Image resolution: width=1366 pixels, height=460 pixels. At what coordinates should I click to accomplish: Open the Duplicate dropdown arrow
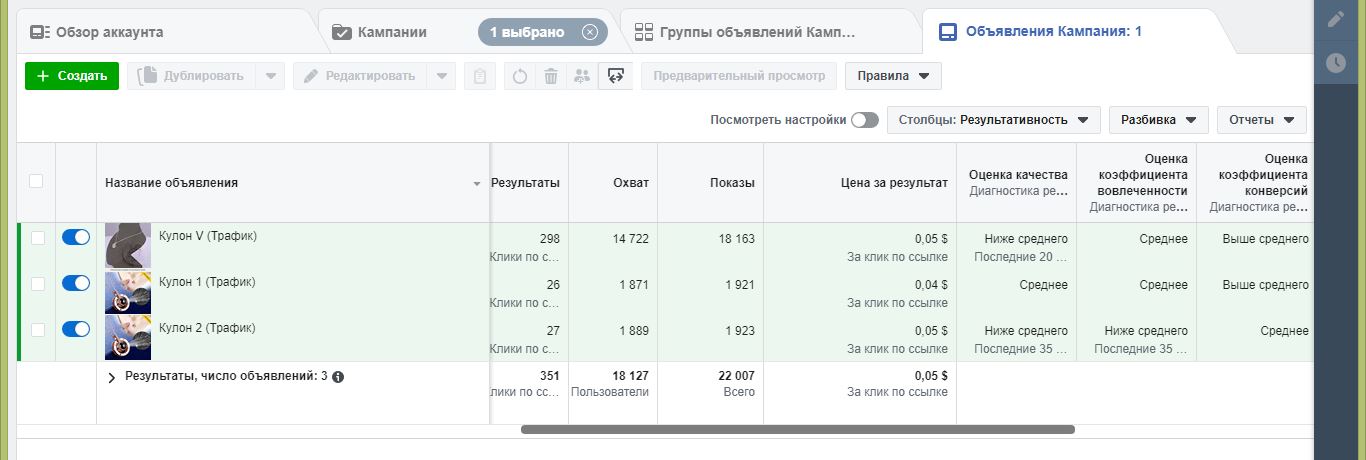pyautogui.click(x=271, y=76)
